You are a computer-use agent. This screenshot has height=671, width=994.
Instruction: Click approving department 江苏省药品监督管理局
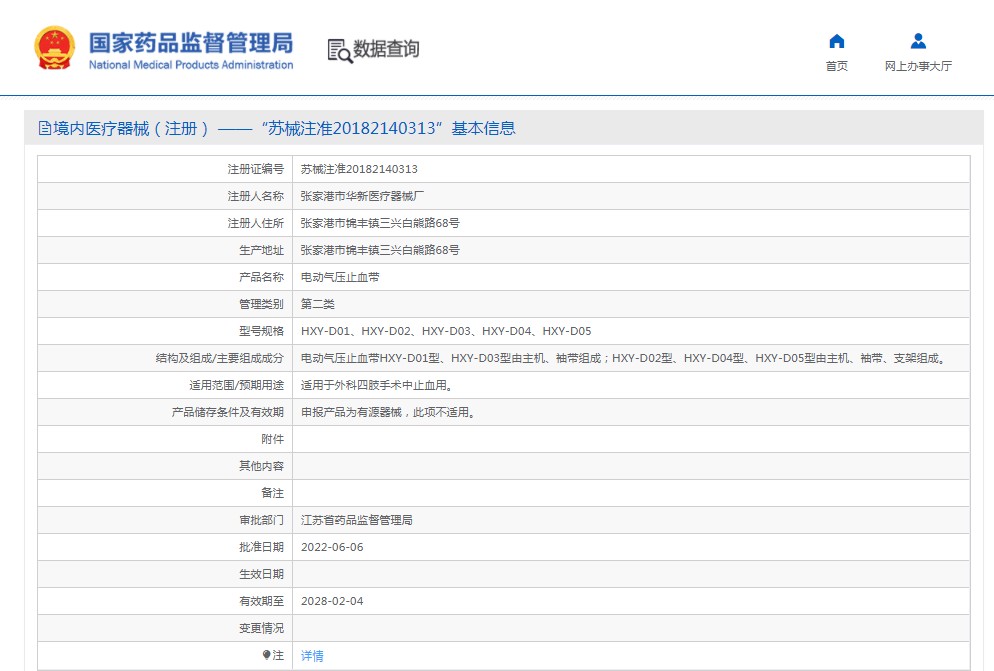[357, 520]
